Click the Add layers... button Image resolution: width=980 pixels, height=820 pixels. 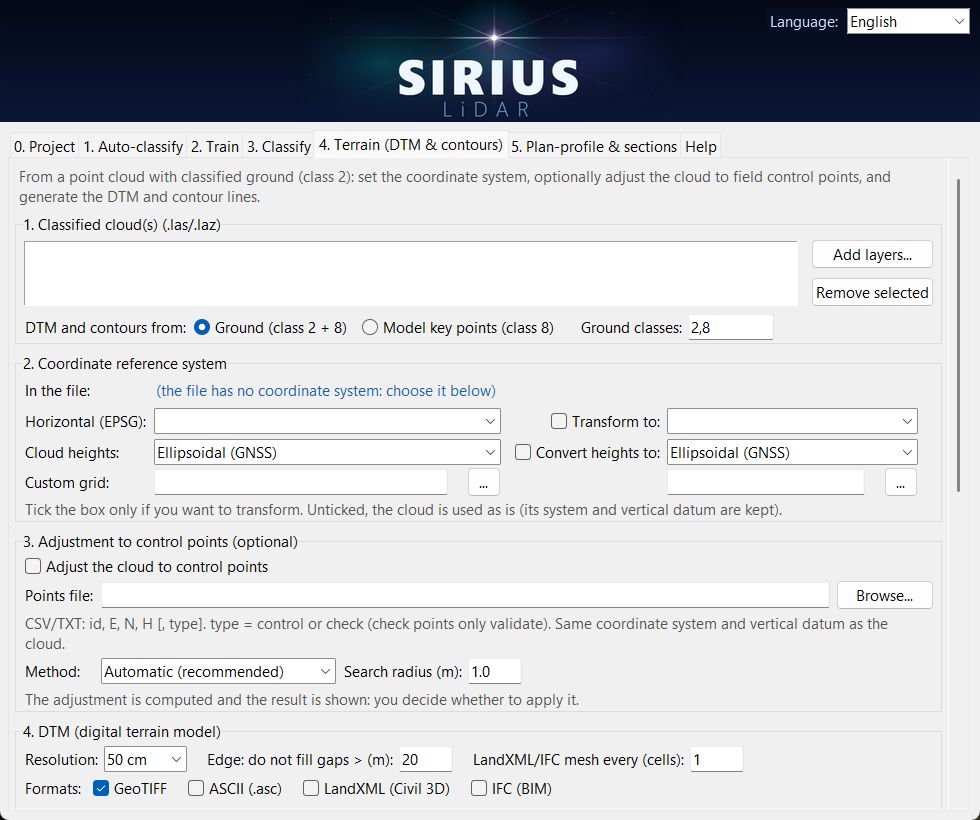point(872,254)
